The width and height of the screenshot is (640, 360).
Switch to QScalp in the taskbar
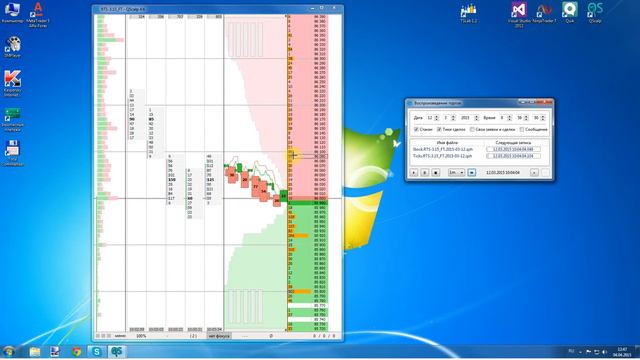(117, 351)
